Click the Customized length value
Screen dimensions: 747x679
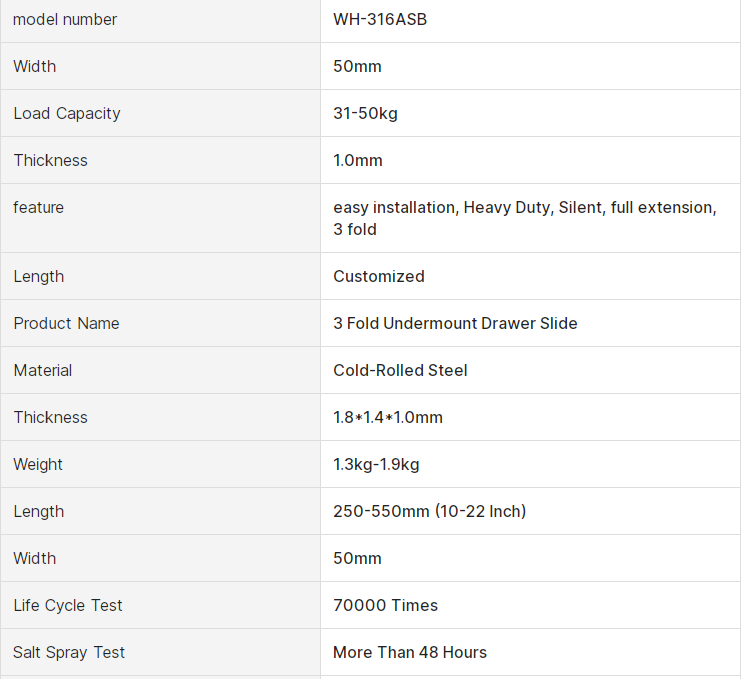click(x=379, y=276)
